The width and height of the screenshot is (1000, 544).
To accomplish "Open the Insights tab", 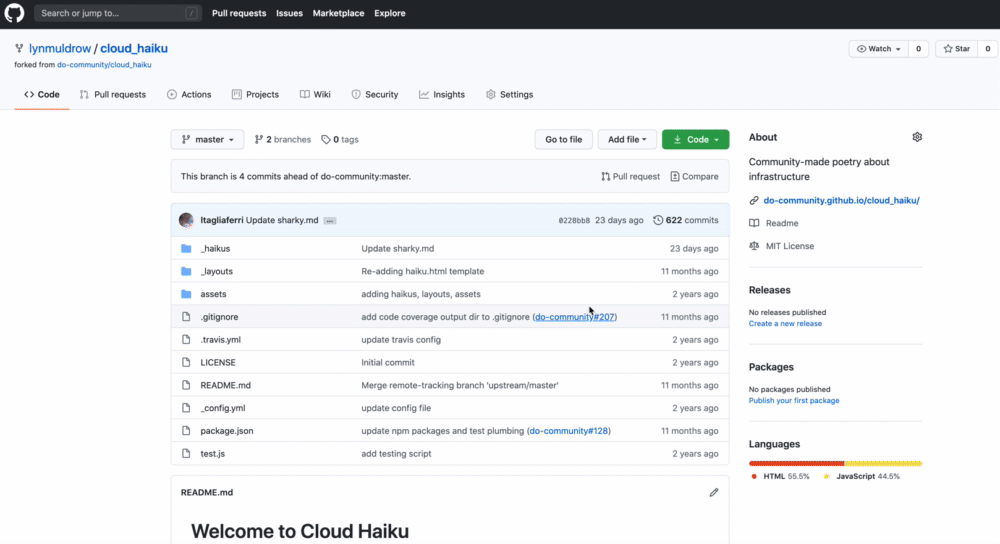I will tap(442, 94).
